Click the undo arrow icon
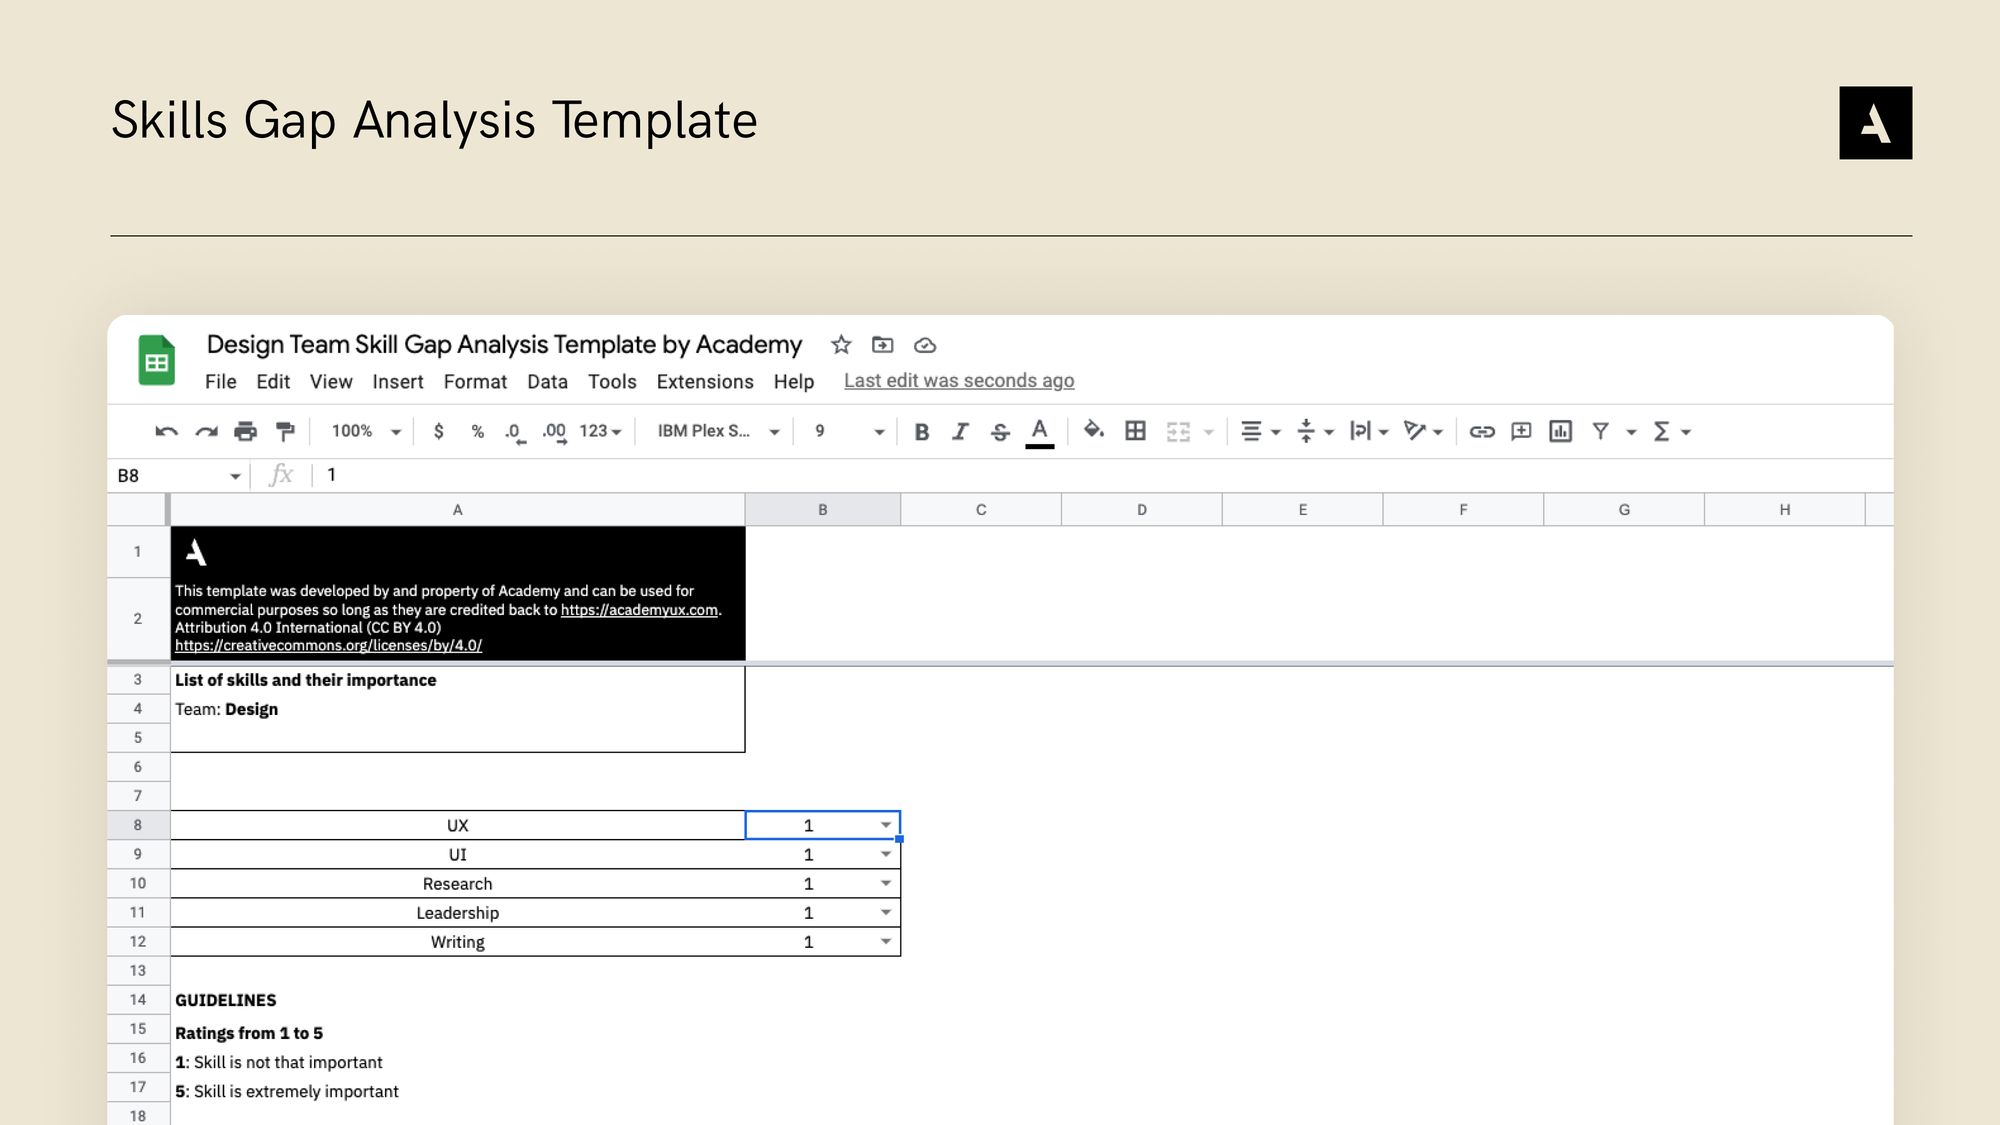 click(x=166, y=431)
